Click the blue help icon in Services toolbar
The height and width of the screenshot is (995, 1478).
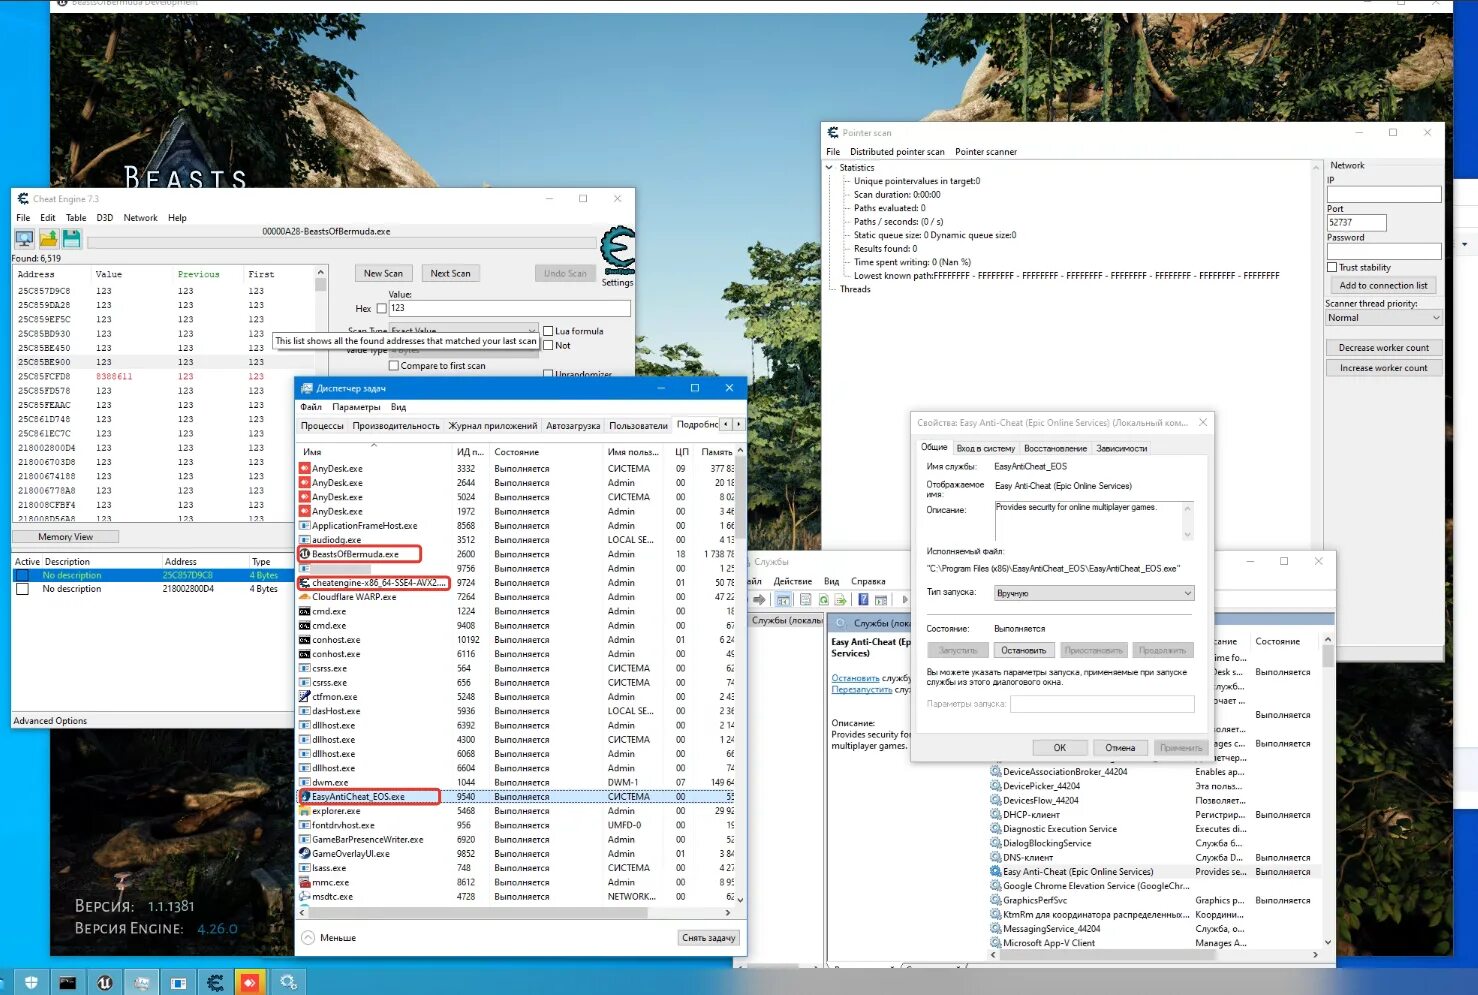(863, 600)
